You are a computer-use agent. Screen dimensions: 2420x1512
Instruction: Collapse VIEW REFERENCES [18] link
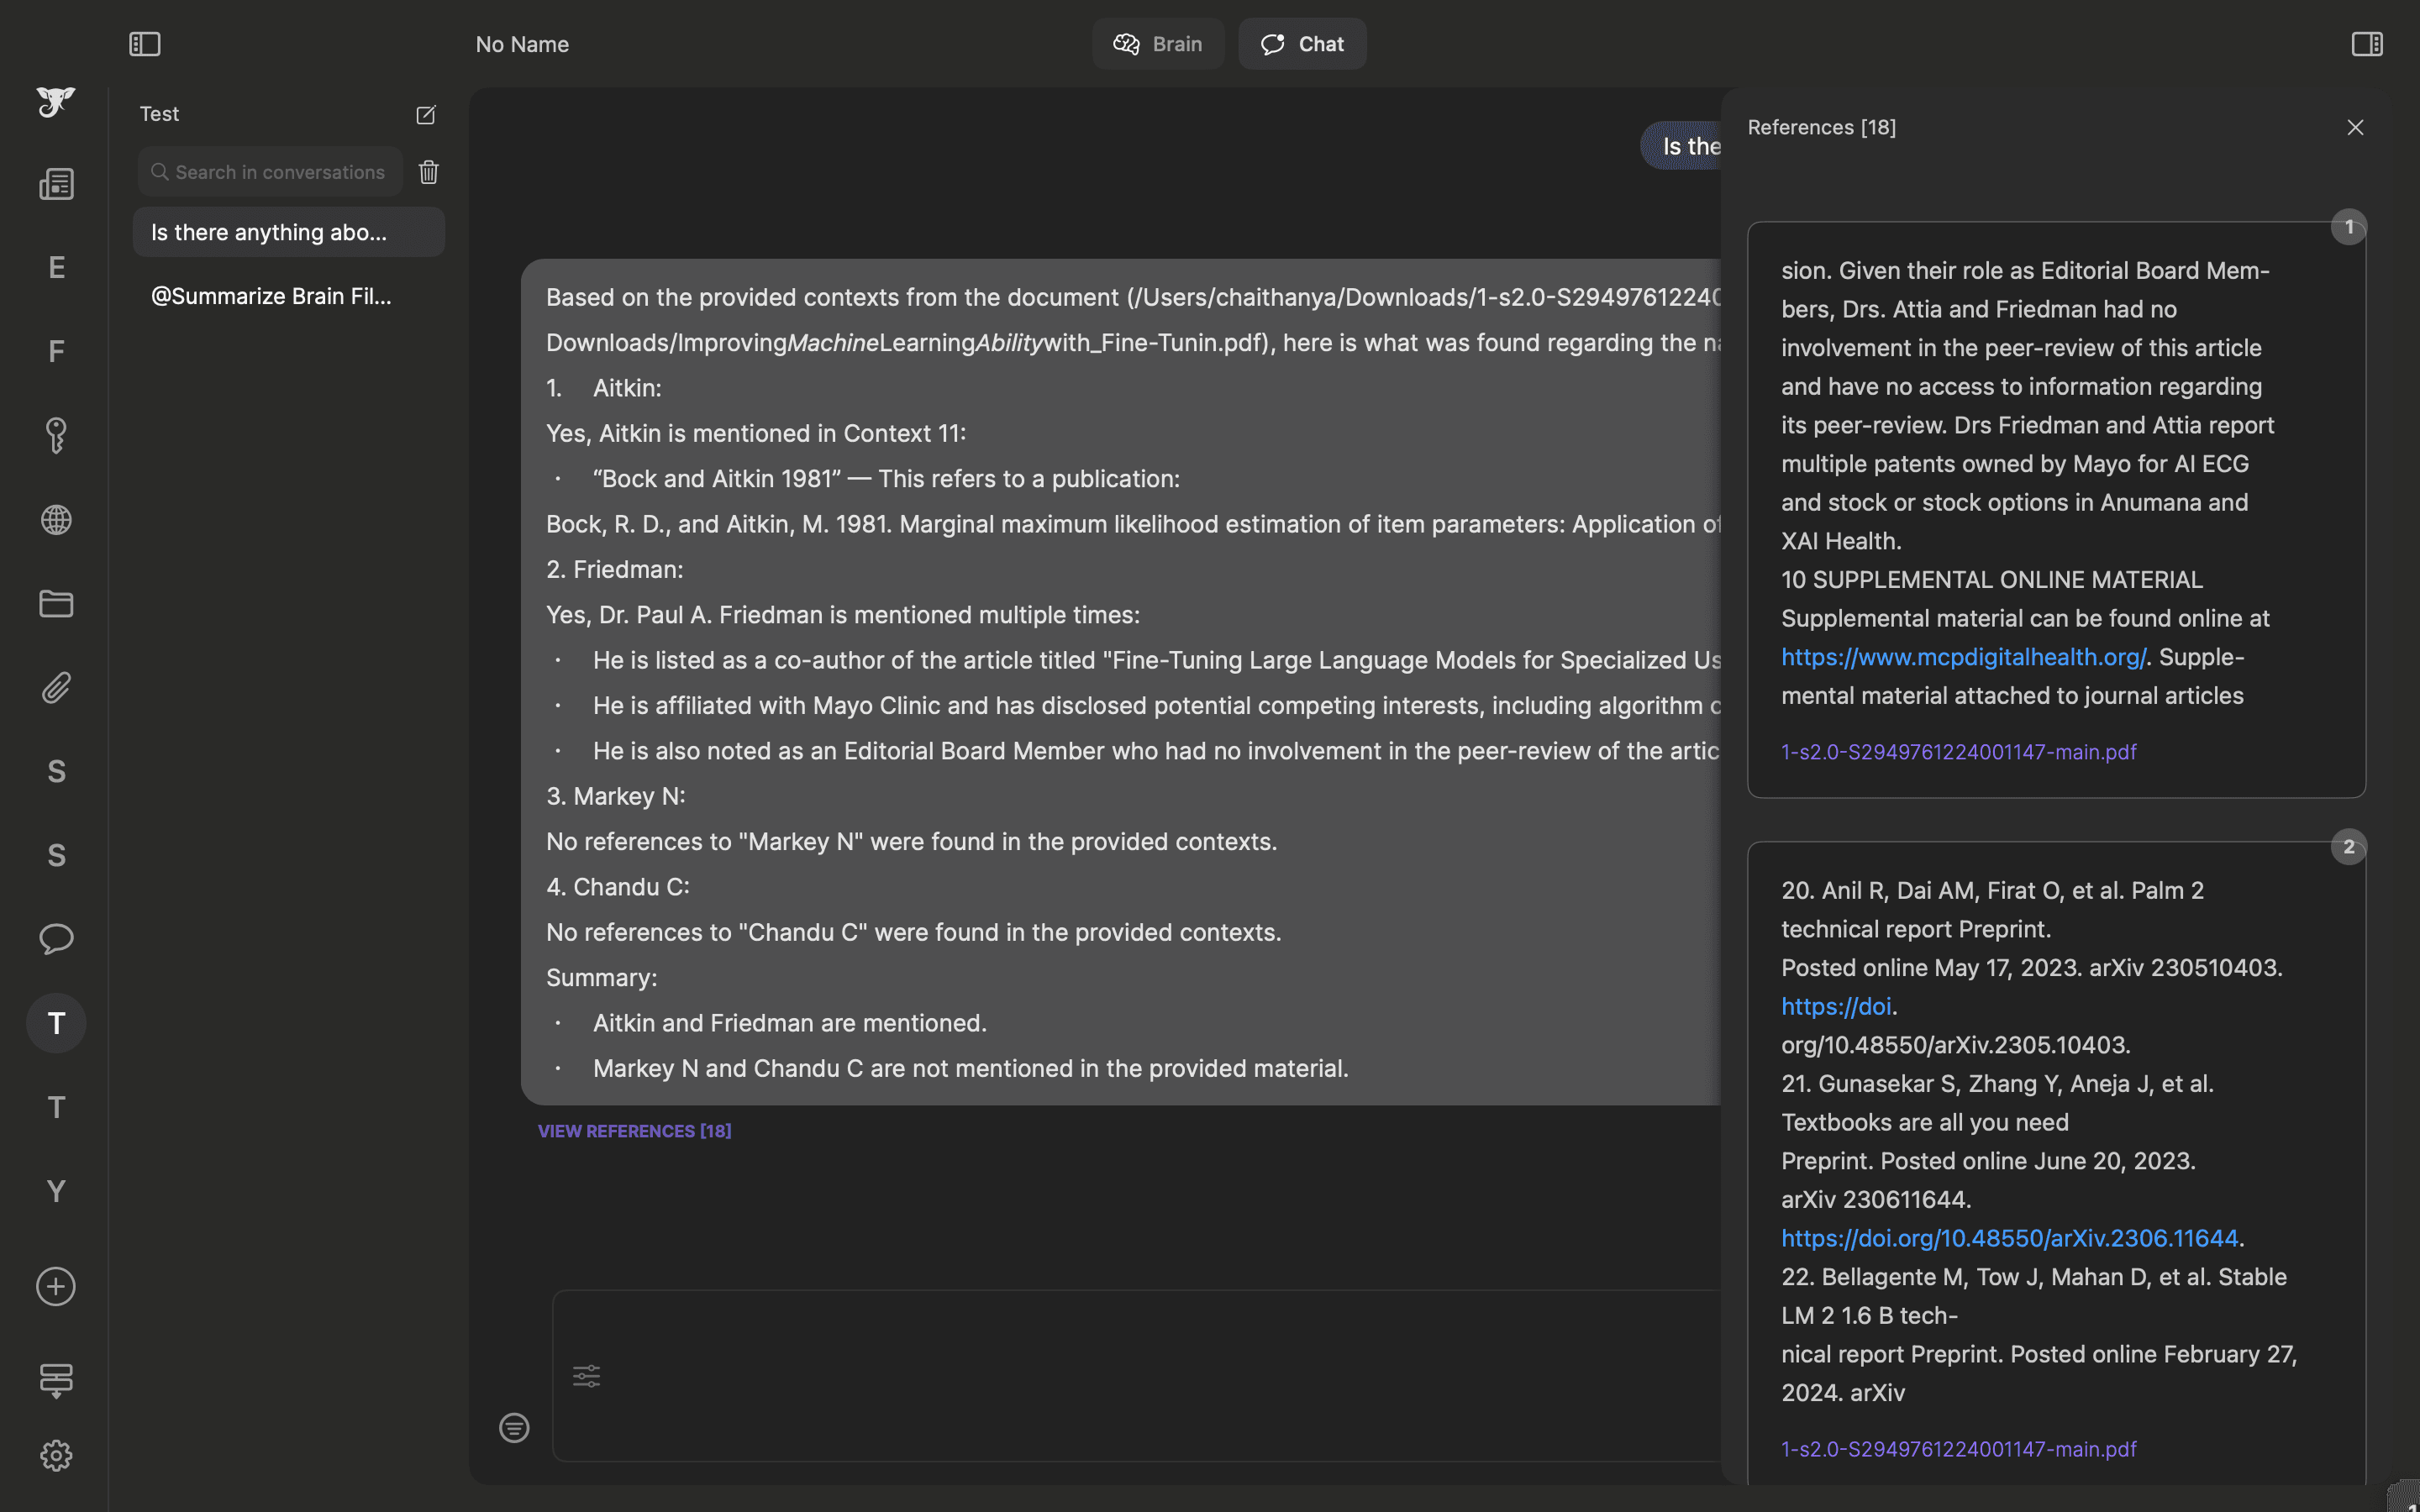coord(634,1131)
